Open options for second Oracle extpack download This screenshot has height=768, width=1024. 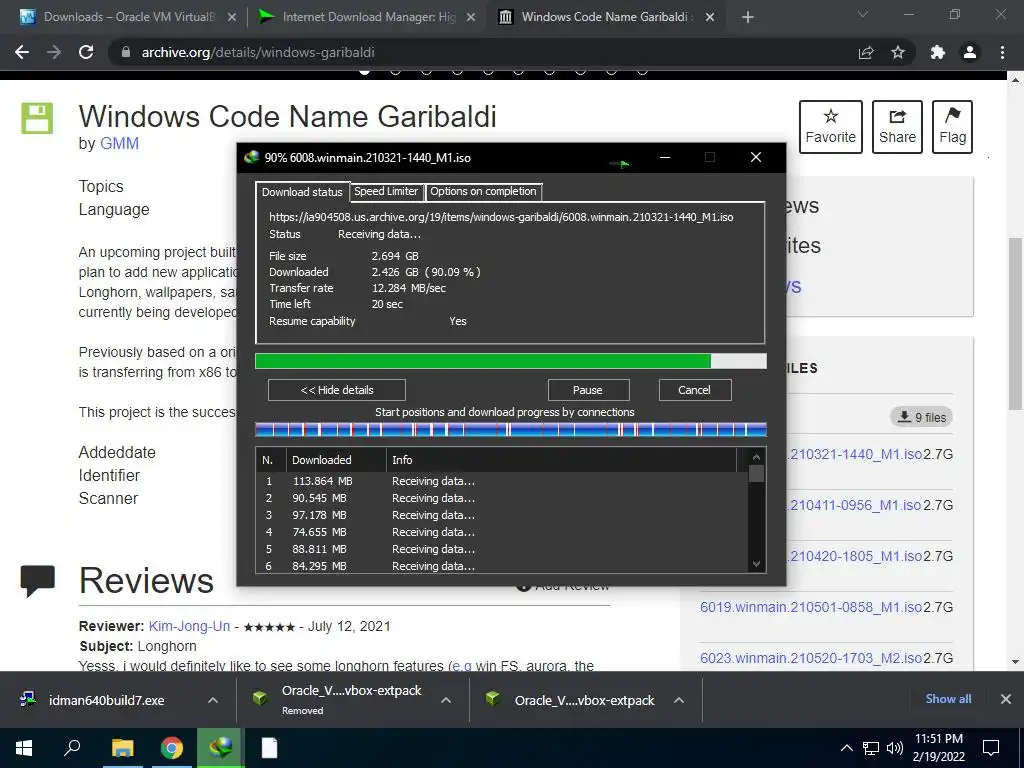click(x=679, y=700)
